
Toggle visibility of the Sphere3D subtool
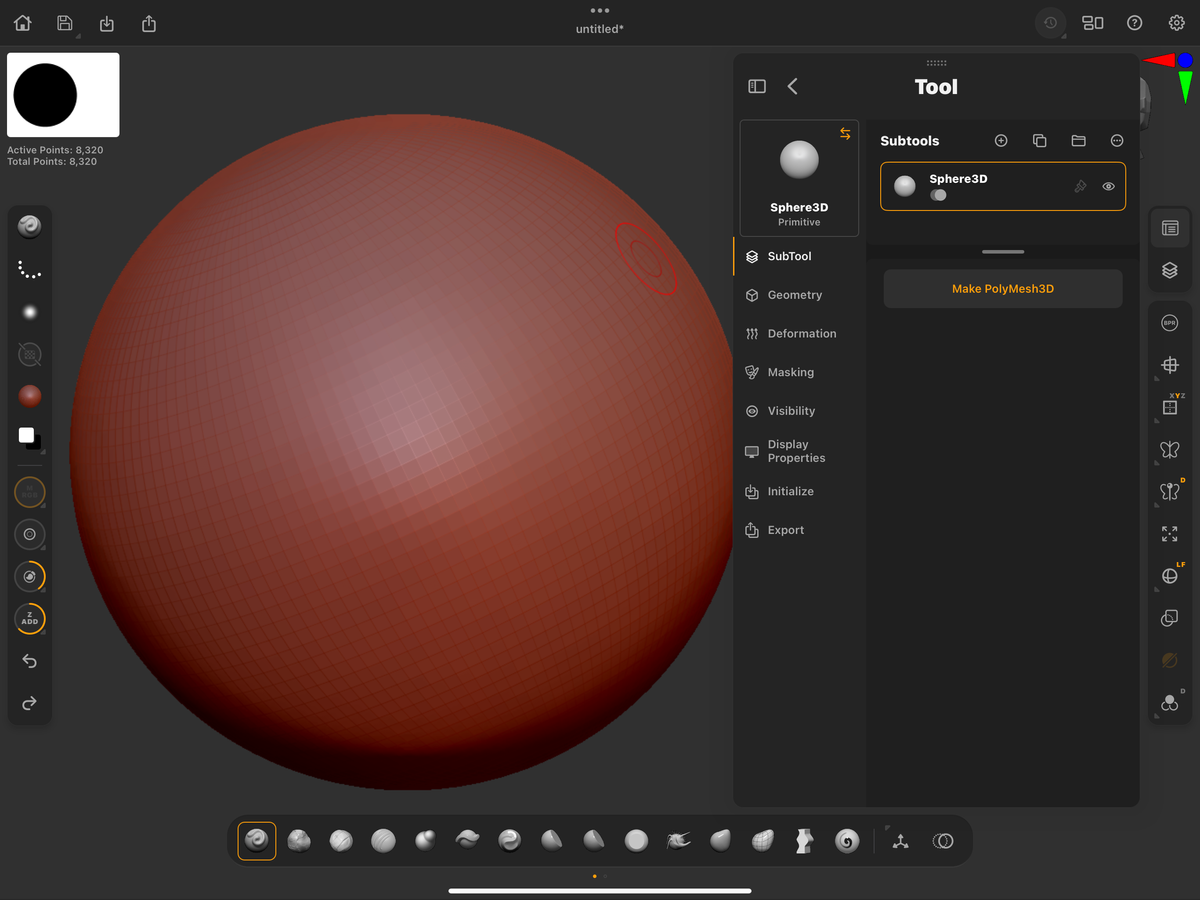point(1108,186)
